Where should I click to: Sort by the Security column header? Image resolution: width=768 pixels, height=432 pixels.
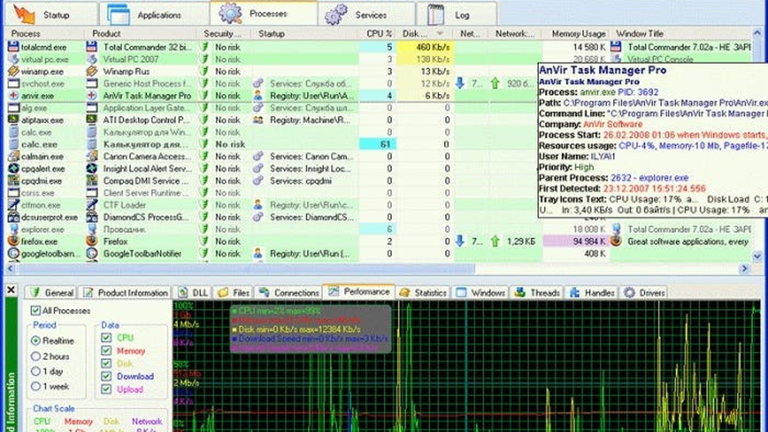point(222,33)
